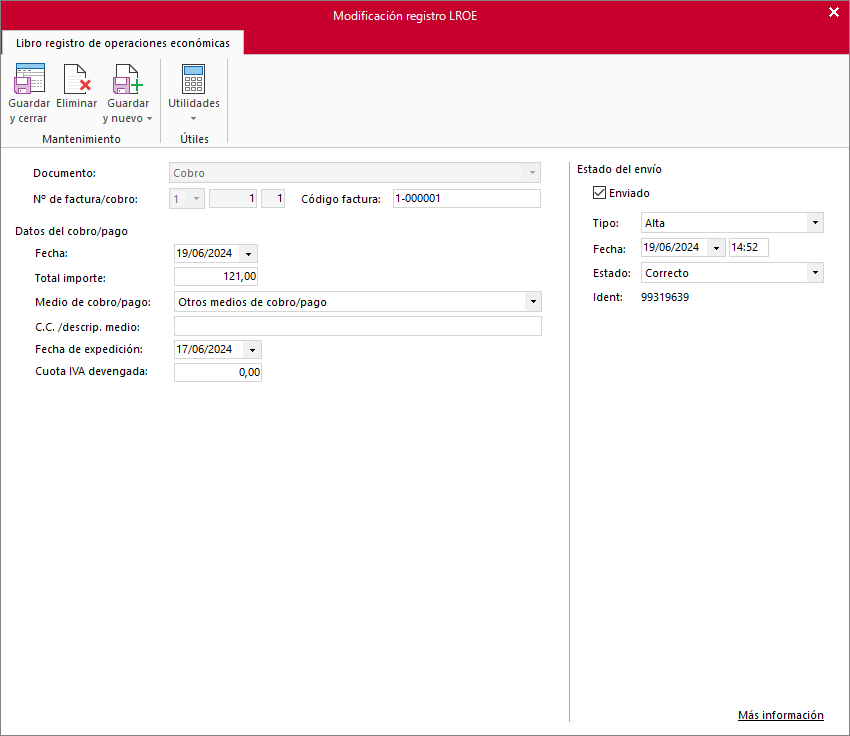Click the Estado del envío heading
The width and height of the screenshot is (850, 736).
pos(619,169)
